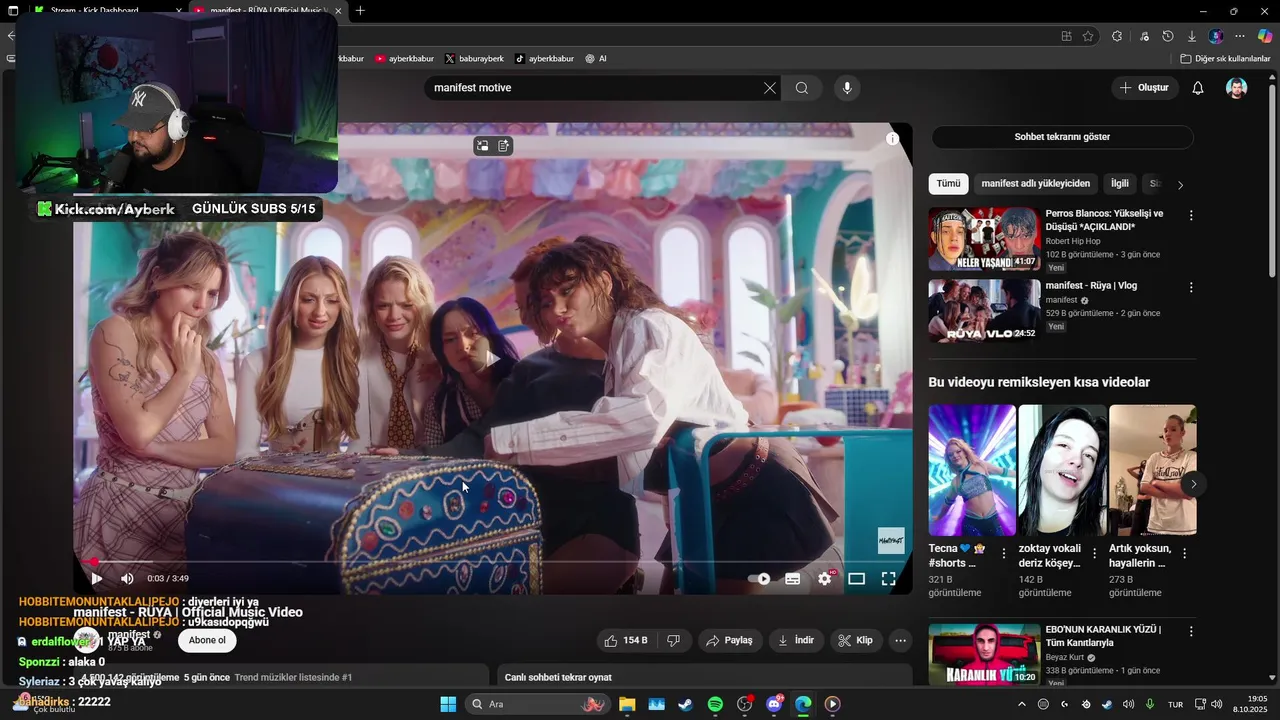Open manifest - Rüya | Vlog video
Screen dimensions: 1280x720
(984, 311)
